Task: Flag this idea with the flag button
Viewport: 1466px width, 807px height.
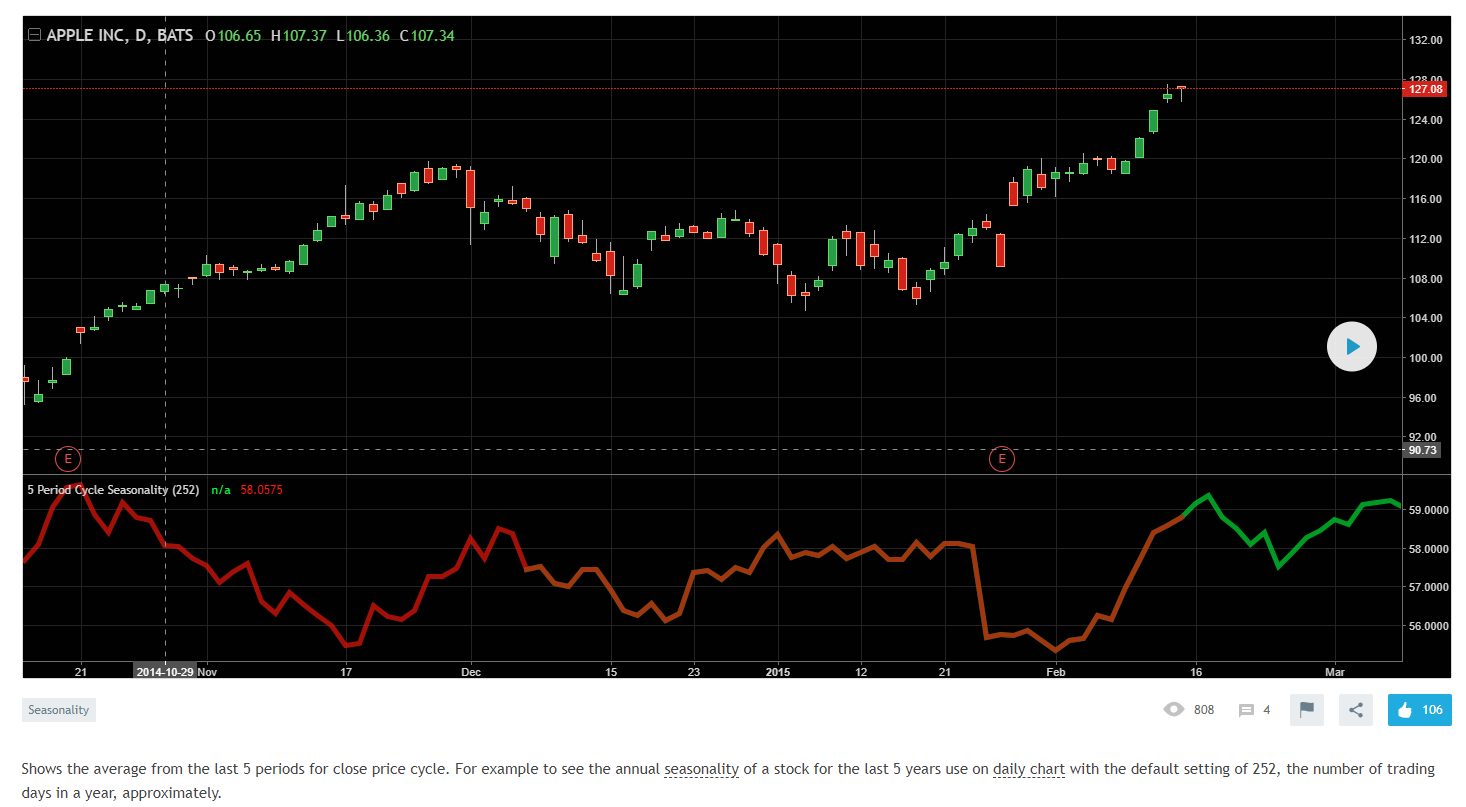Action: pos(1307,710)
